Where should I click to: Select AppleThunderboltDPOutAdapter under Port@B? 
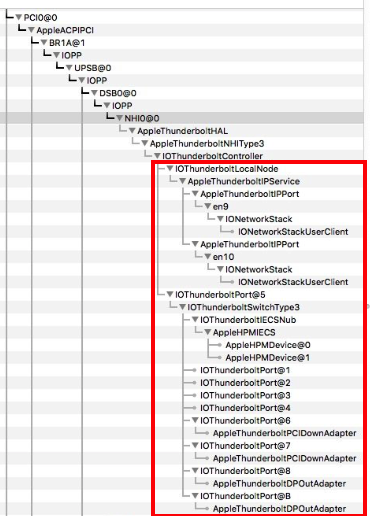pyautogui.click(x=279, y=509)
